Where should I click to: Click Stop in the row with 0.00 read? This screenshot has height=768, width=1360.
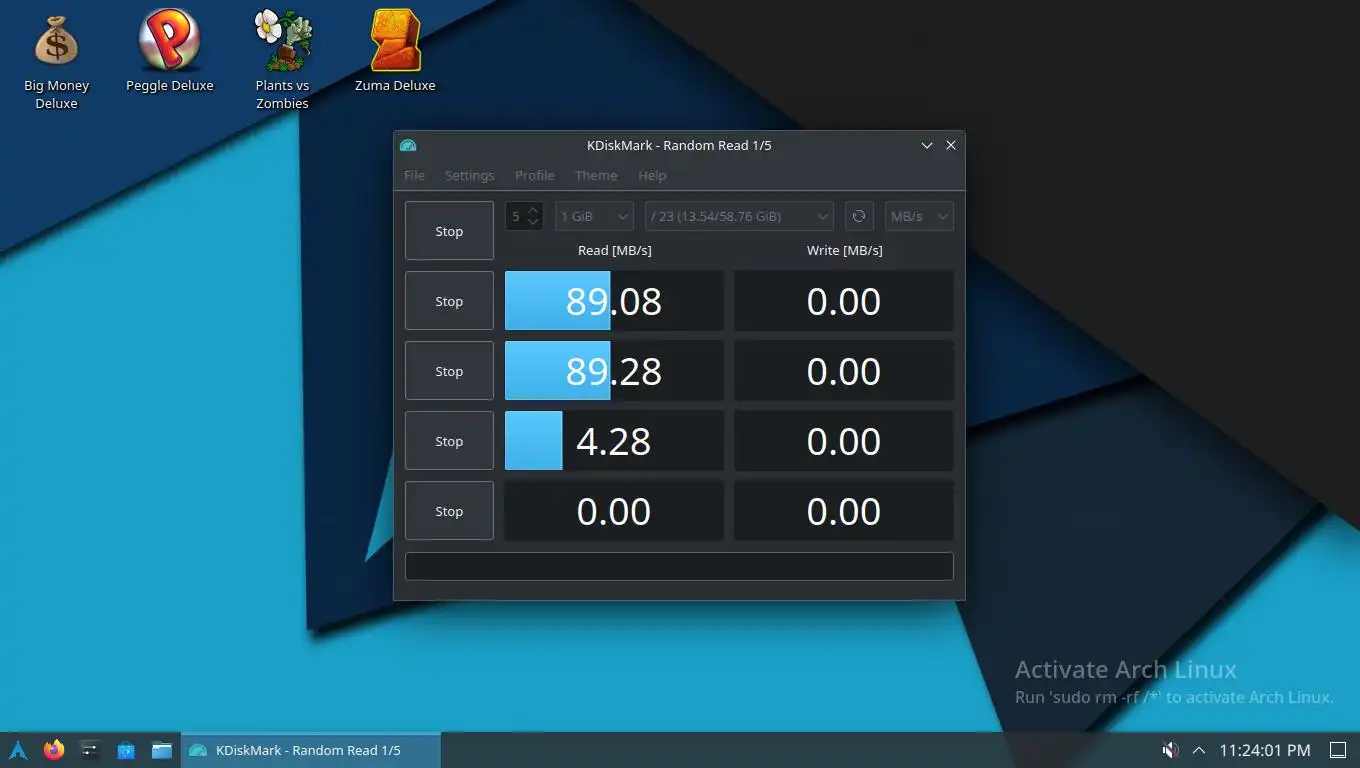point(449,511)
